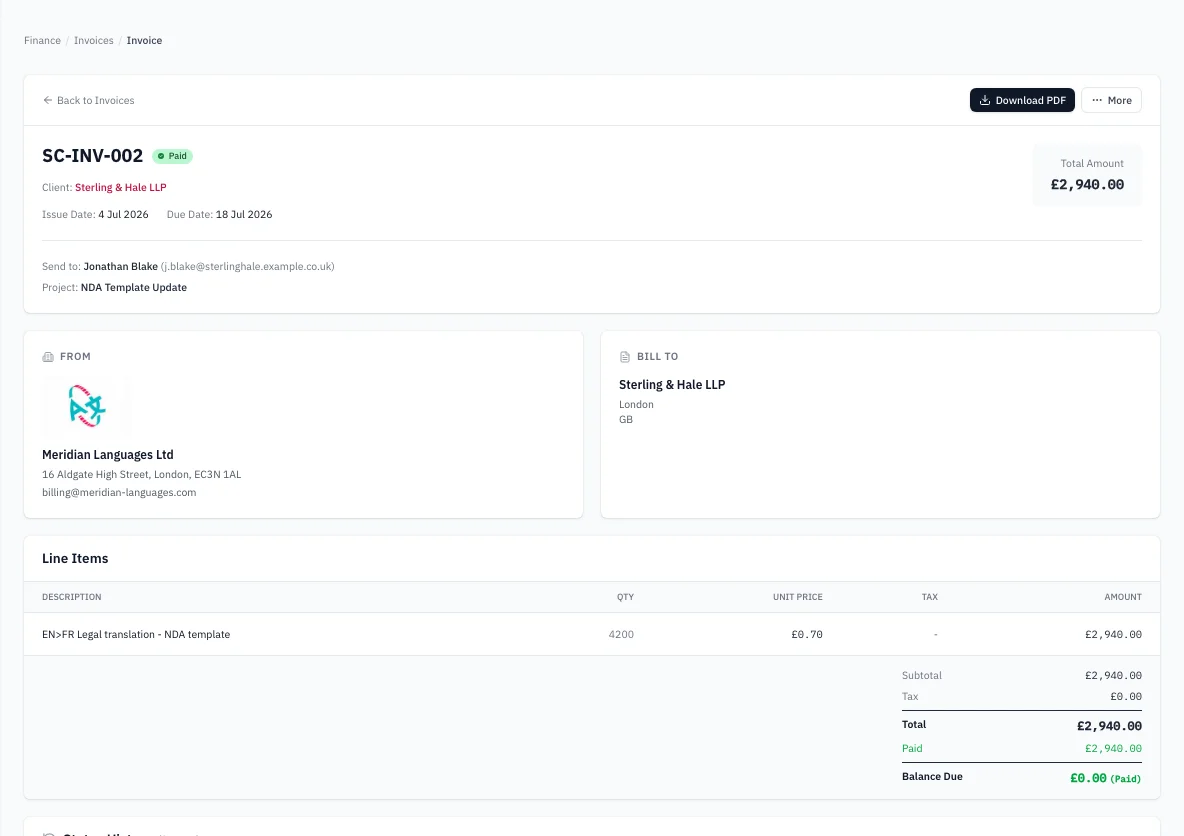Click the address 16 Aldgate High Street
The height and width of the screenshot is (836, 1184).
142,474
